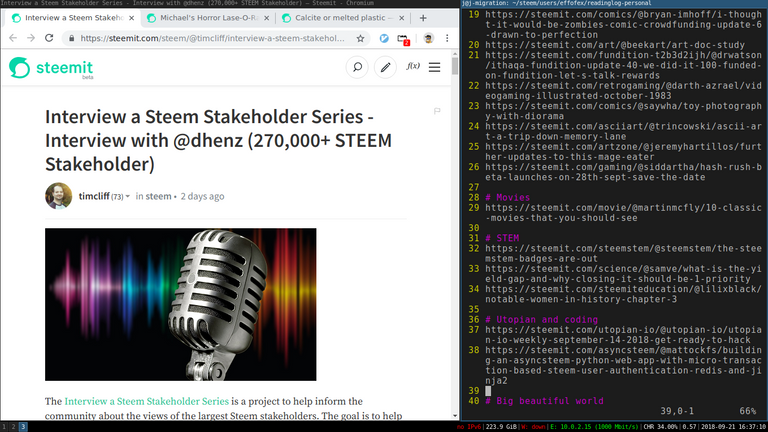Click the 2 days ago timestamp
The width and height of the screenshot is (768, 432).
point(202,196)
